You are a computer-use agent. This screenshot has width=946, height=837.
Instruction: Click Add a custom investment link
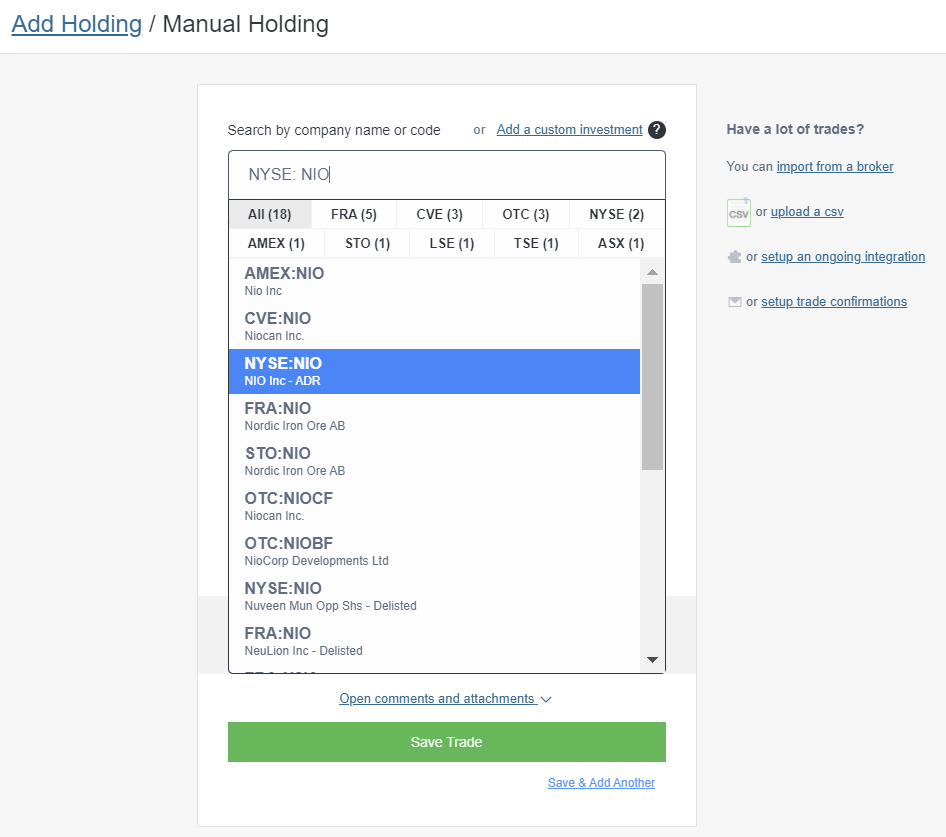[x=570, y=130]
